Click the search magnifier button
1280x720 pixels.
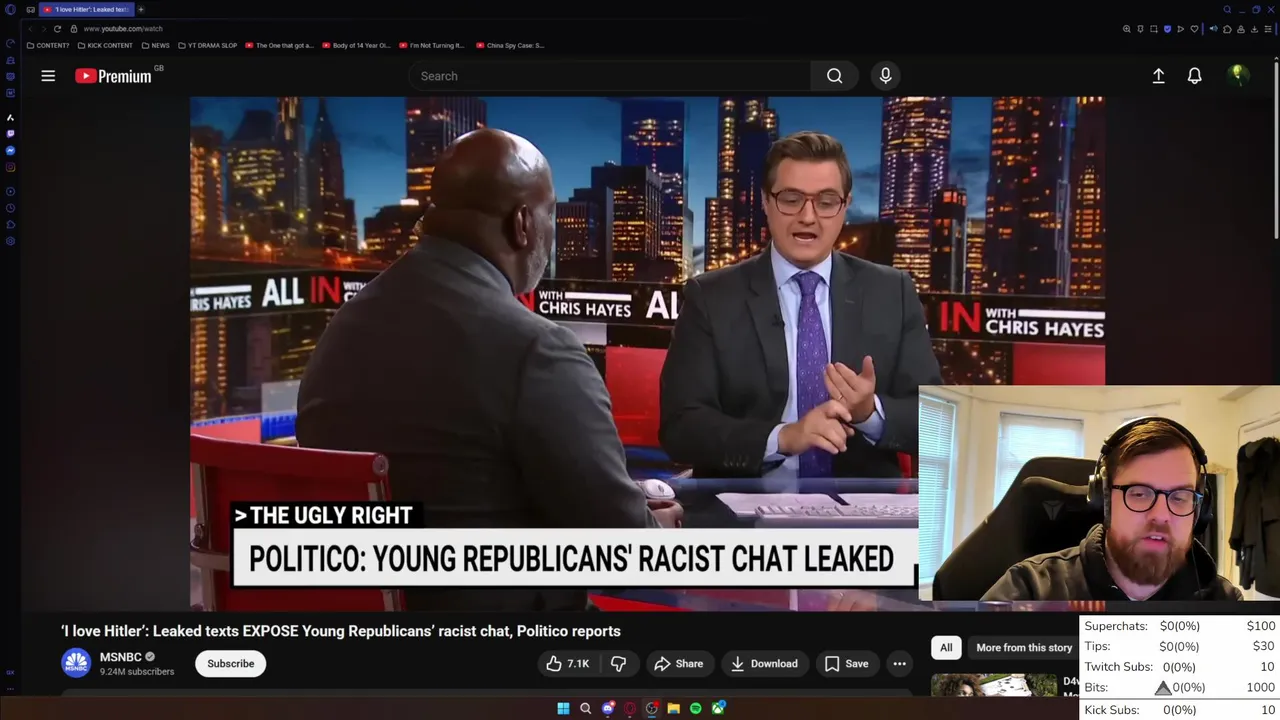pos(834,76)
